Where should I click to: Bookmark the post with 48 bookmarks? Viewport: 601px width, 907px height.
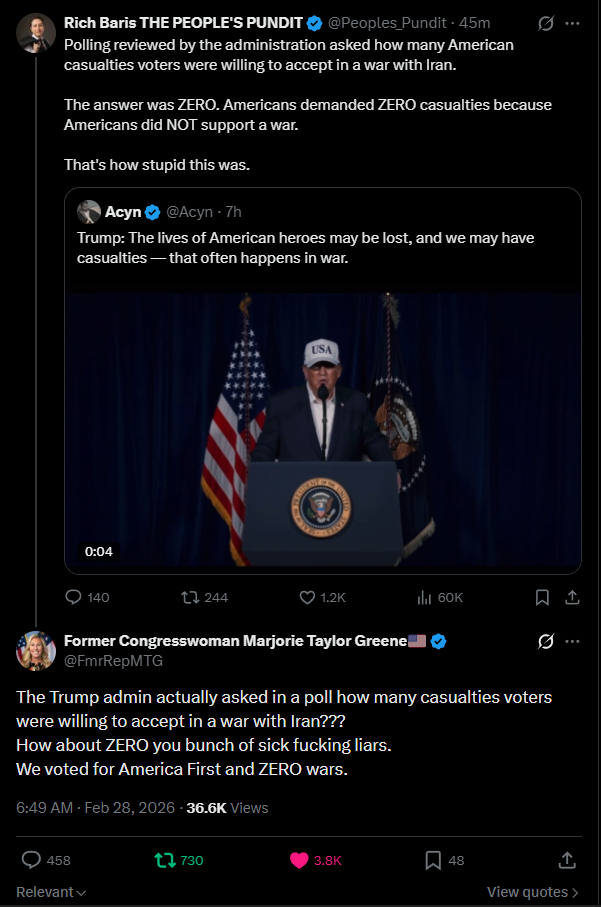pos(433,860)
